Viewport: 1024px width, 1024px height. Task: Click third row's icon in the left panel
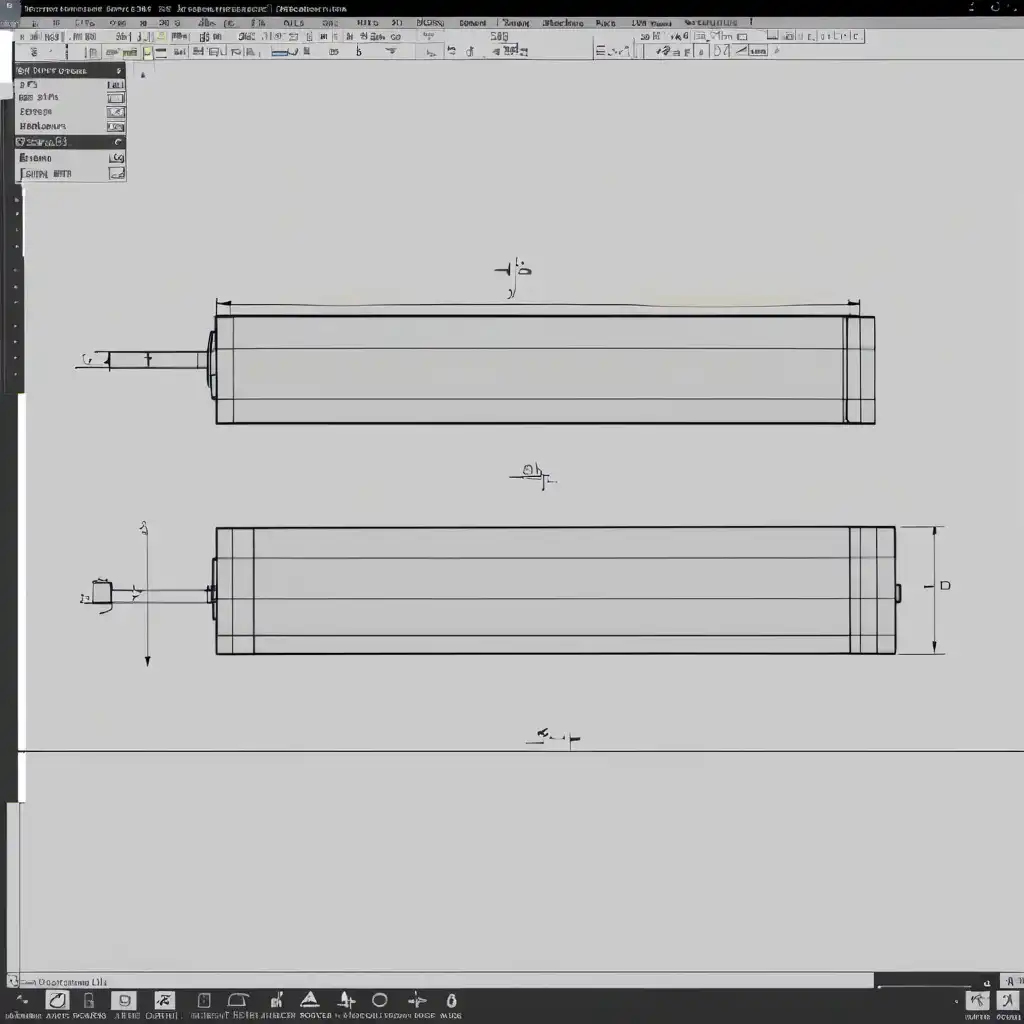(x=116, y=112)
